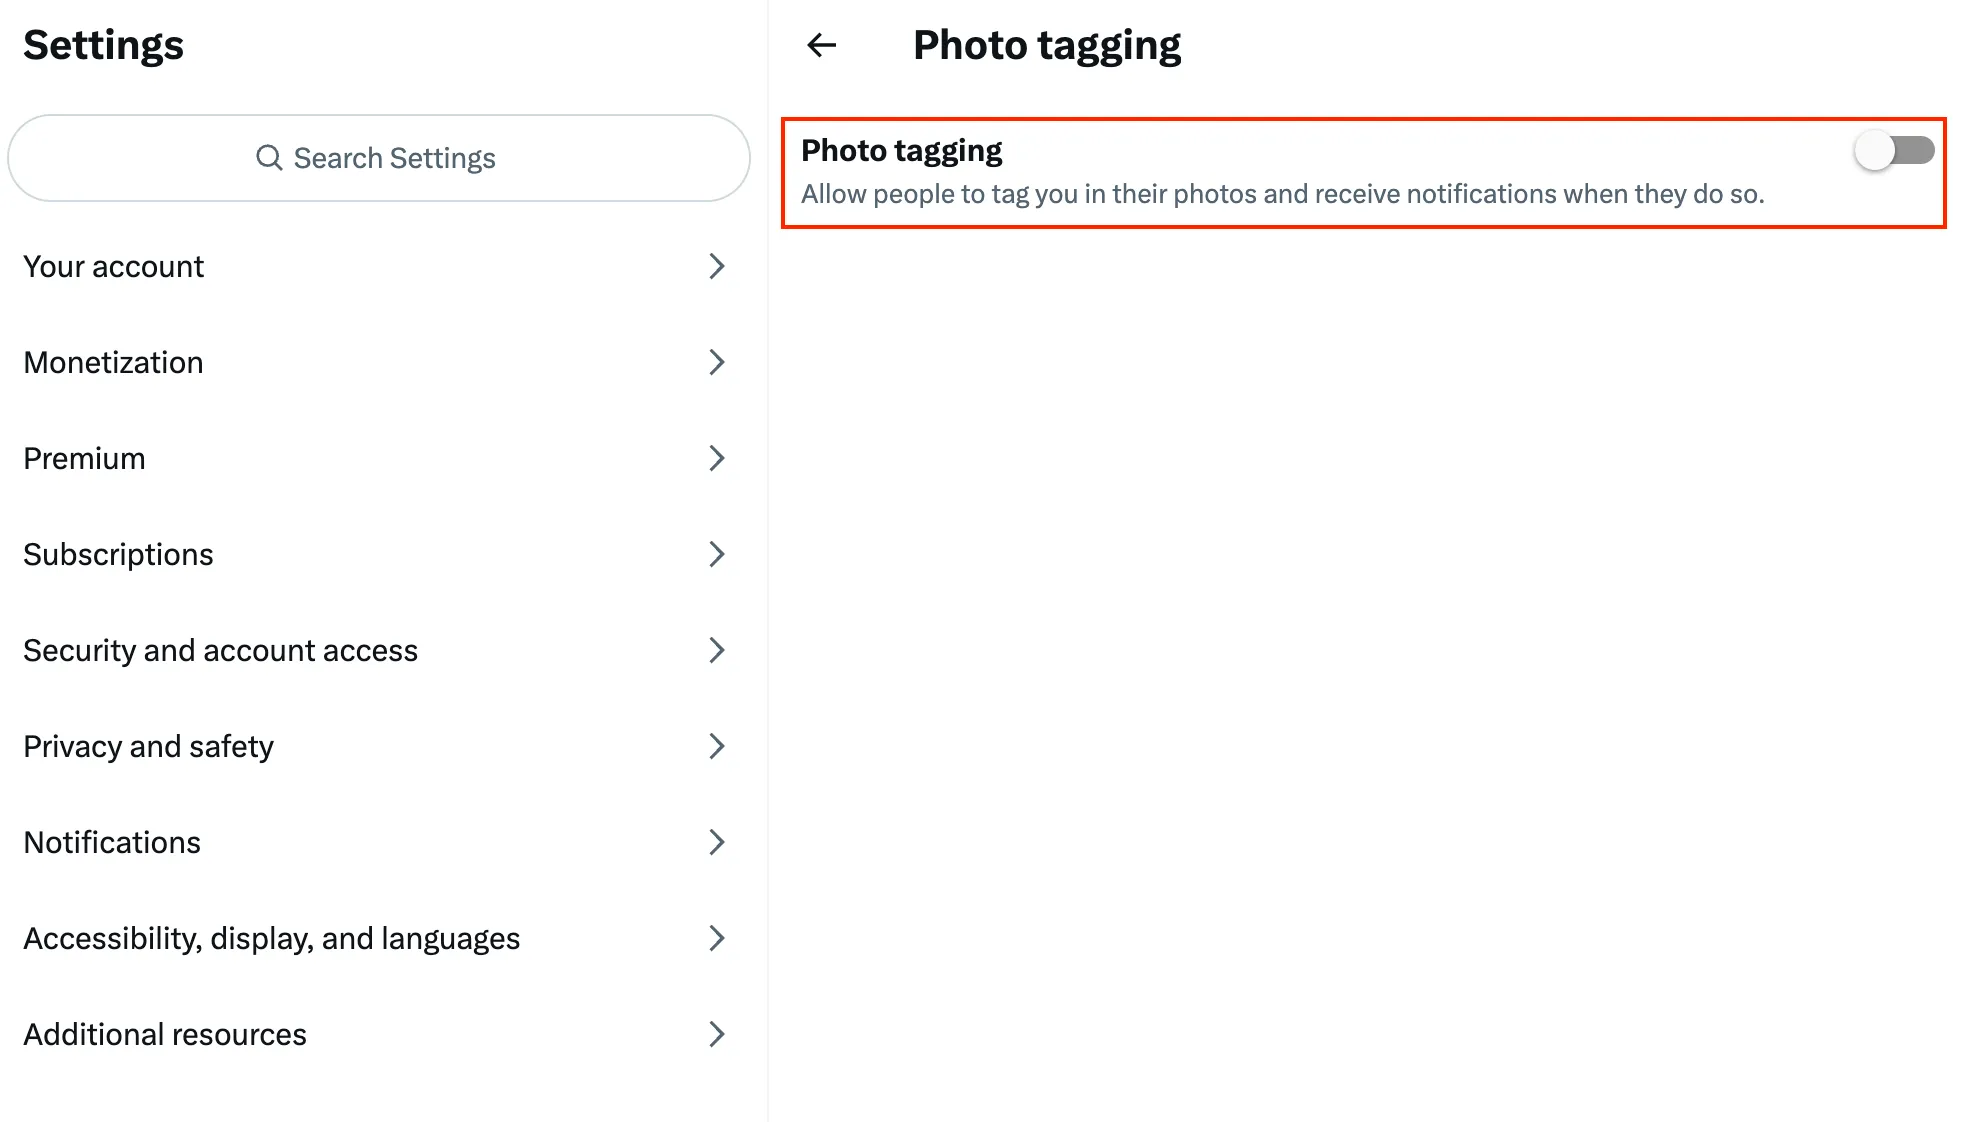This screenshot has width=1964, height=1122.
Task: Click the magnifier icon in search bar
Action: (x=269, y=158)
